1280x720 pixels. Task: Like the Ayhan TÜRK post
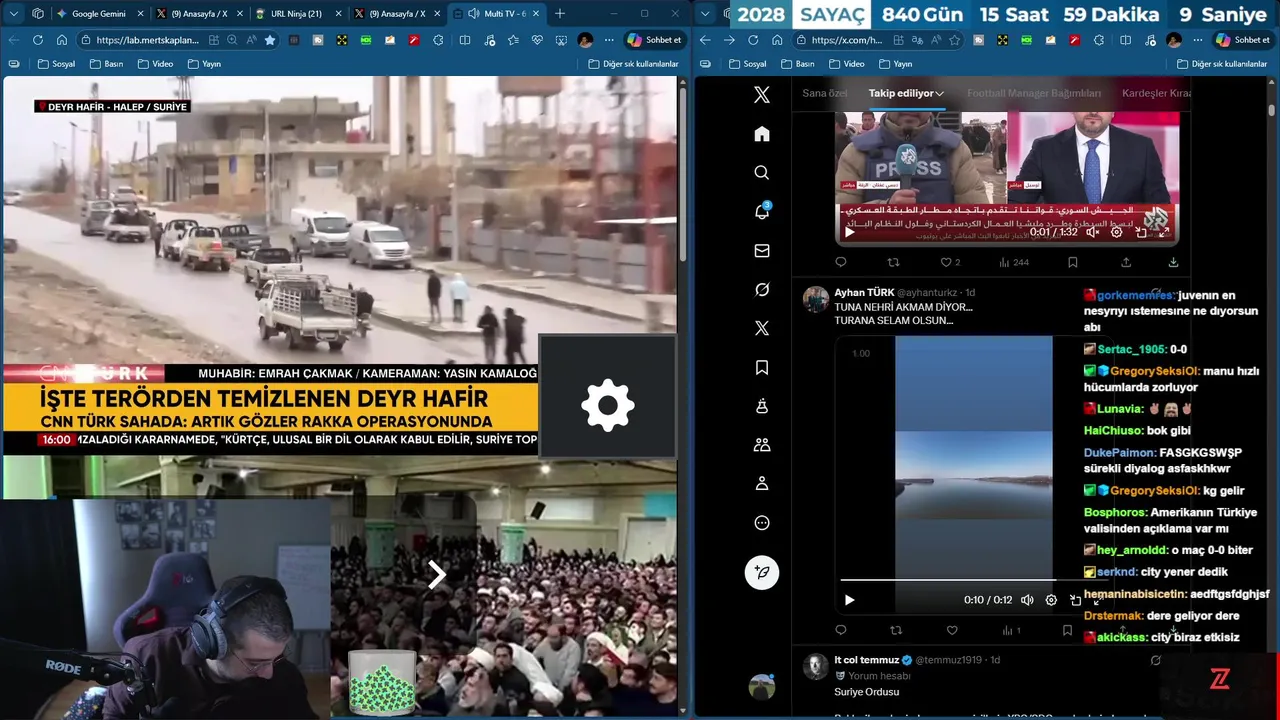pos(952,630)
